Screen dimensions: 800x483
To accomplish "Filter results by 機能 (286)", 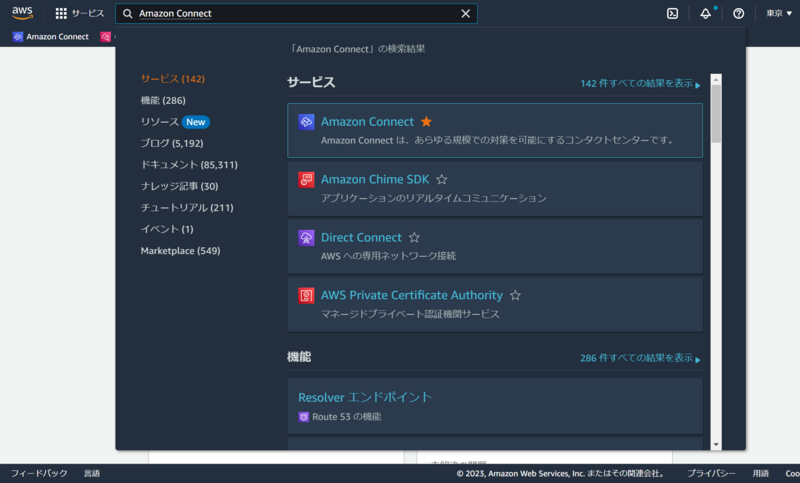I will pos(163,100).
